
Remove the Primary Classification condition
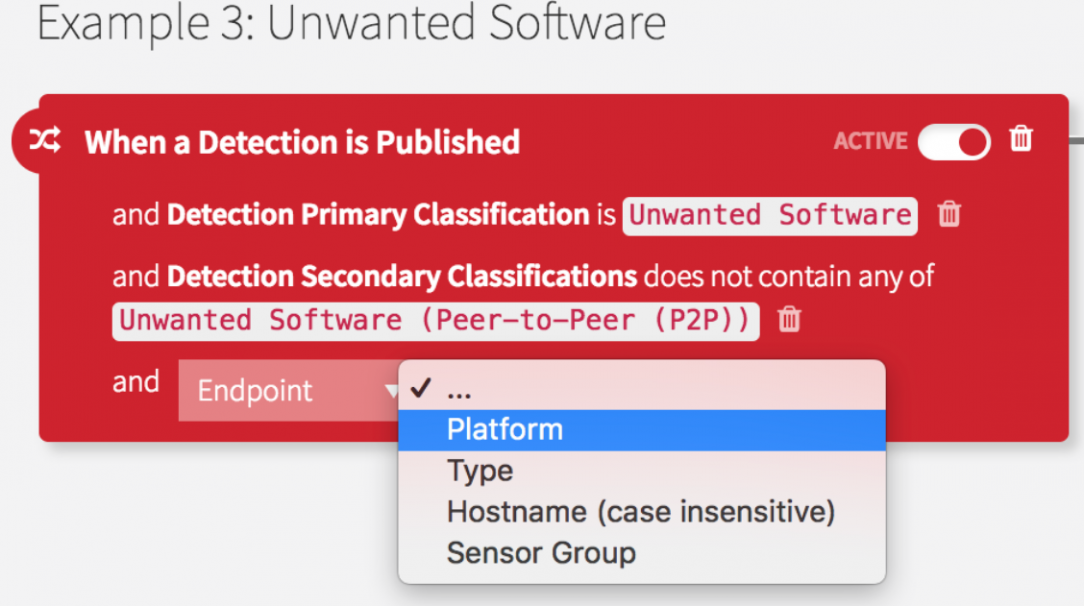pos(949,214)
